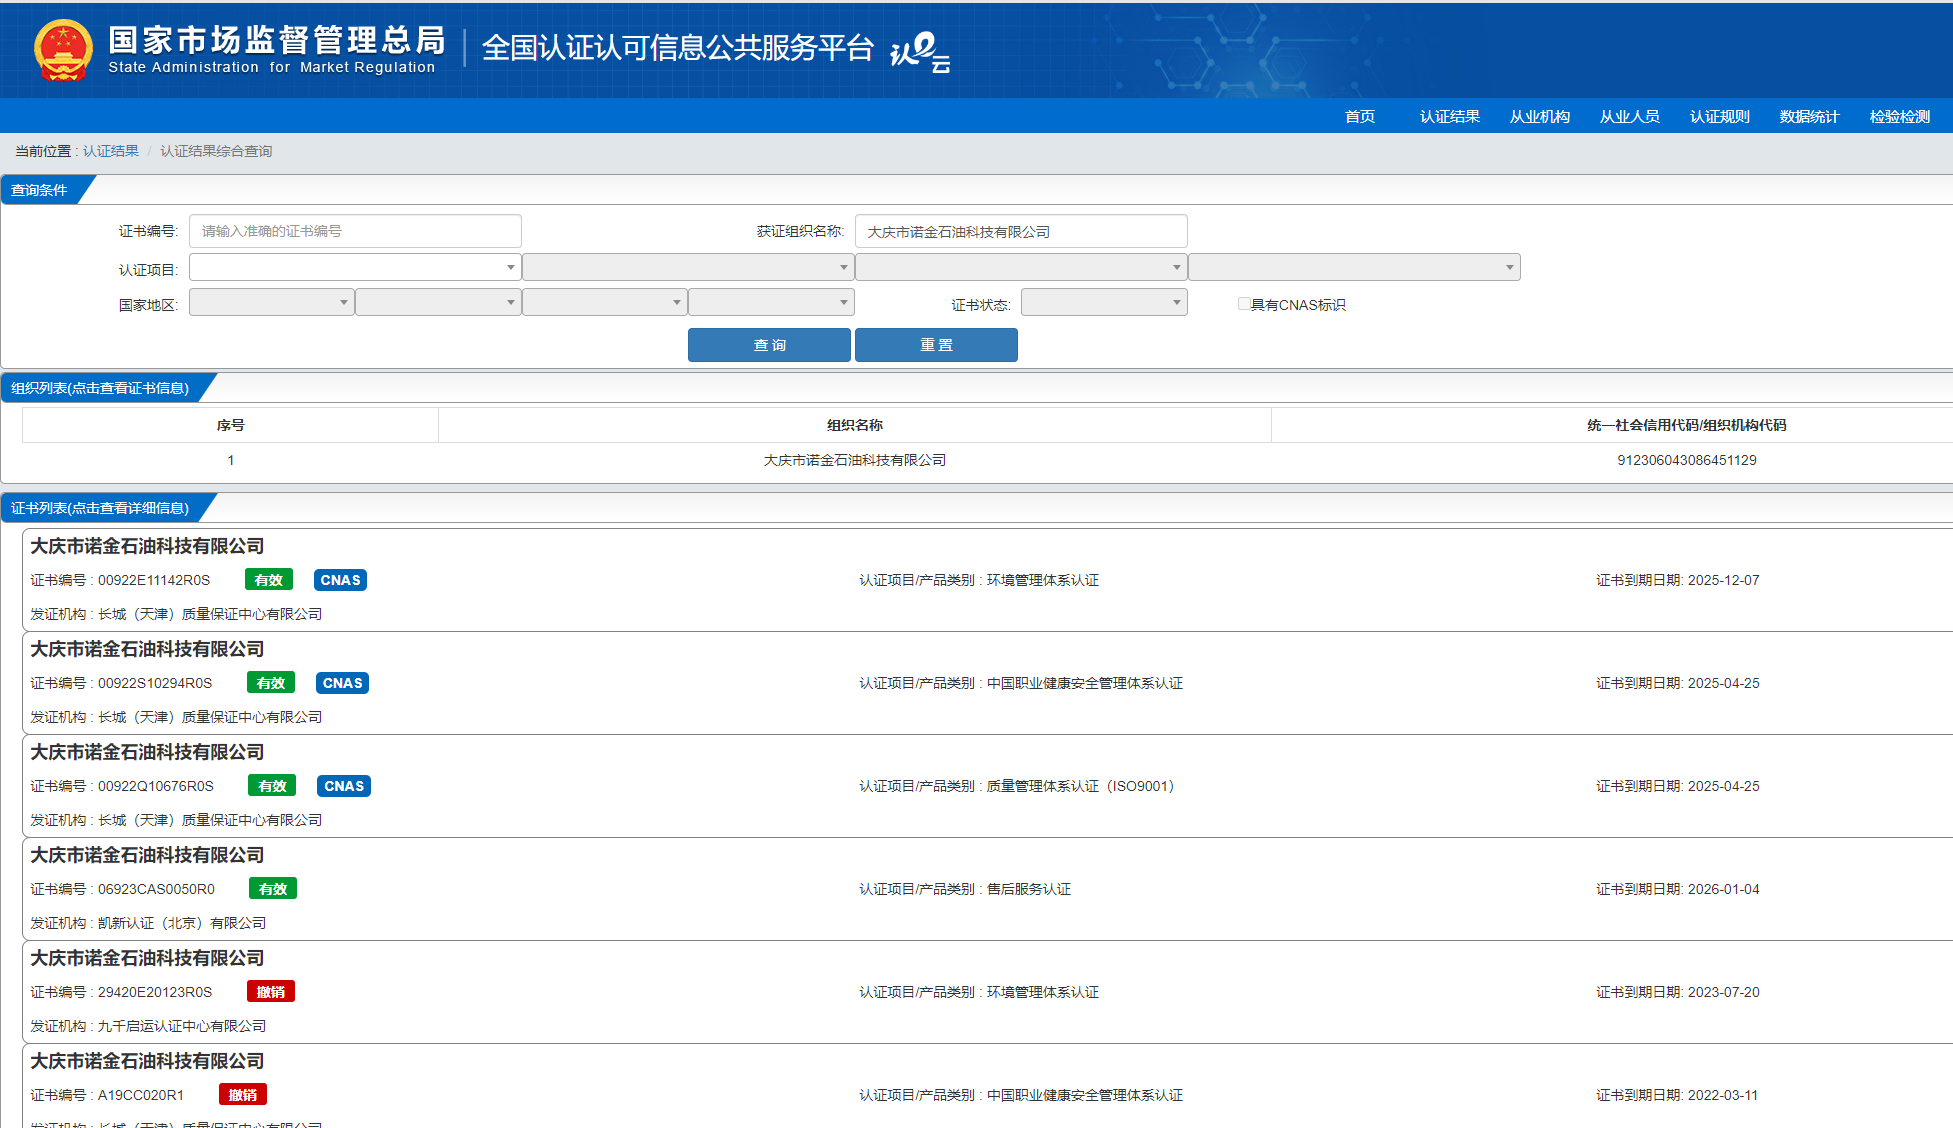Open the 从业机构 navigation menu

[x=1540, y=117]
